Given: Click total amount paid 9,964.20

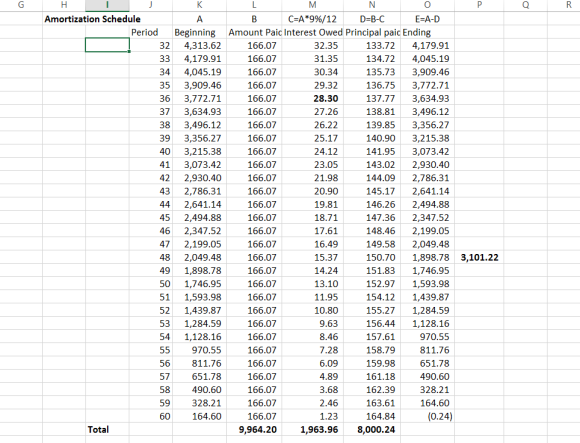Looking at the screenshot, I should 254,430.
